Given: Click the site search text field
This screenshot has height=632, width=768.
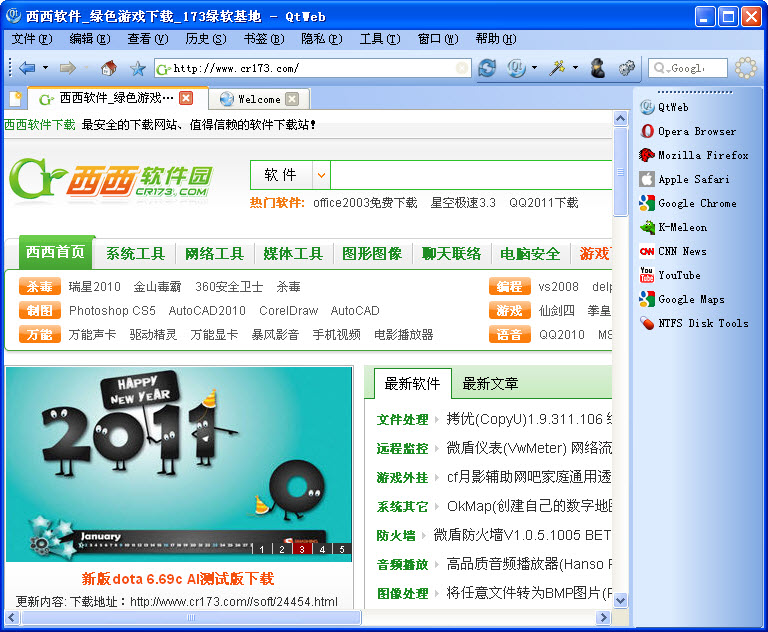Looking at the screenshot, I should (x=471, y=175).
